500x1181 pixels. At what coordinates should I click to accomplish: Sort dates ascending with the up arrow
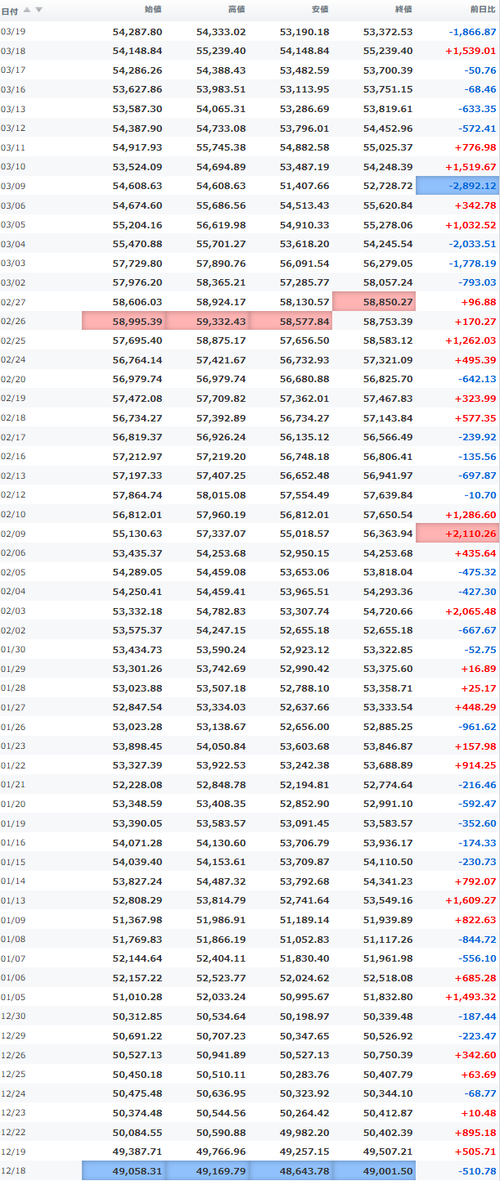28,10
